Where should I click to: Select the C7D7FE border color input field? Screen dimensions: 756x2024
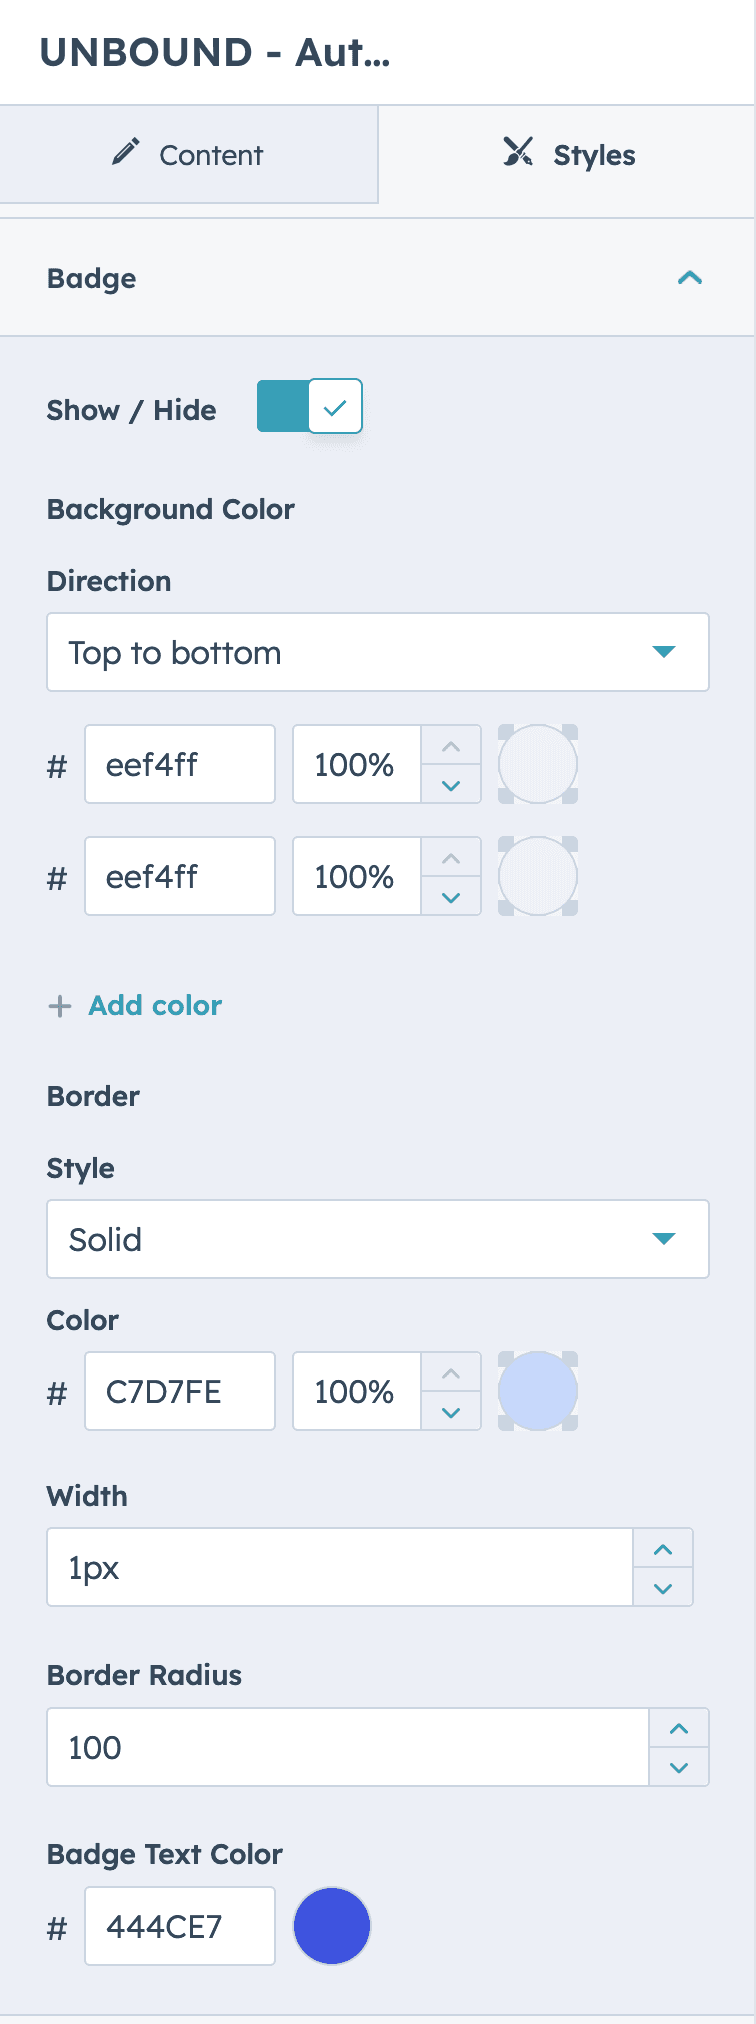tap(179, 1390)
